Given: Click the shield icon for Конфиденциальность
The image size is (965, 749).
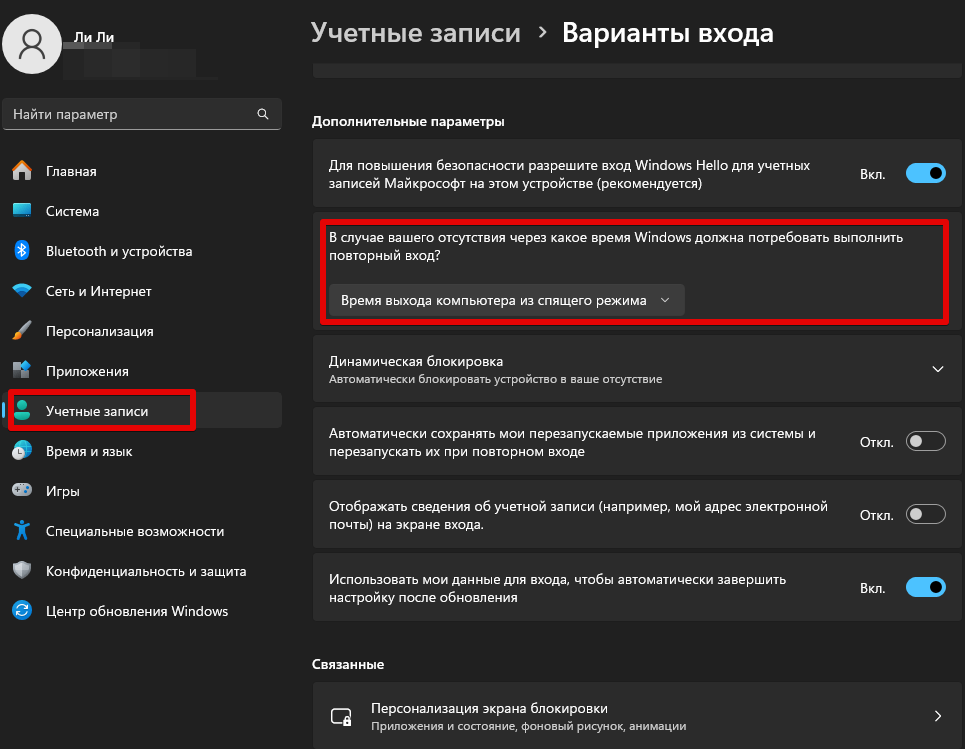Looking at the screenshot, I should tap(22, 571).
